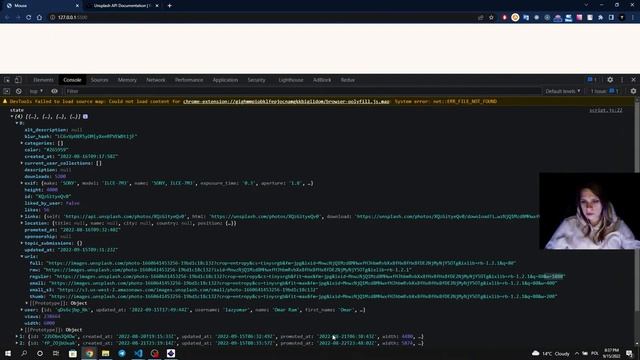This screenshot has height=360, width=640.
Task: Expand the links object
Action: (x=22, y=216)
